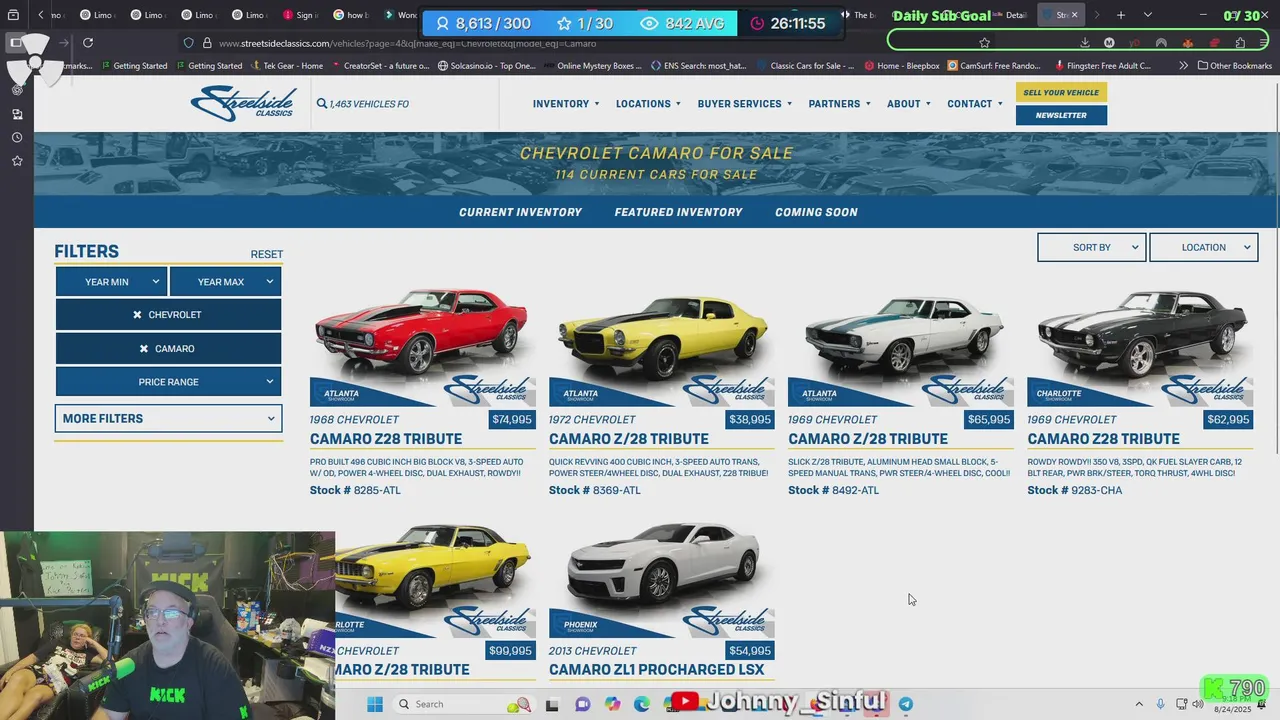Open the browser hamburger menu
This screenshot has height=720, width=1280.
click(1266, 43)
